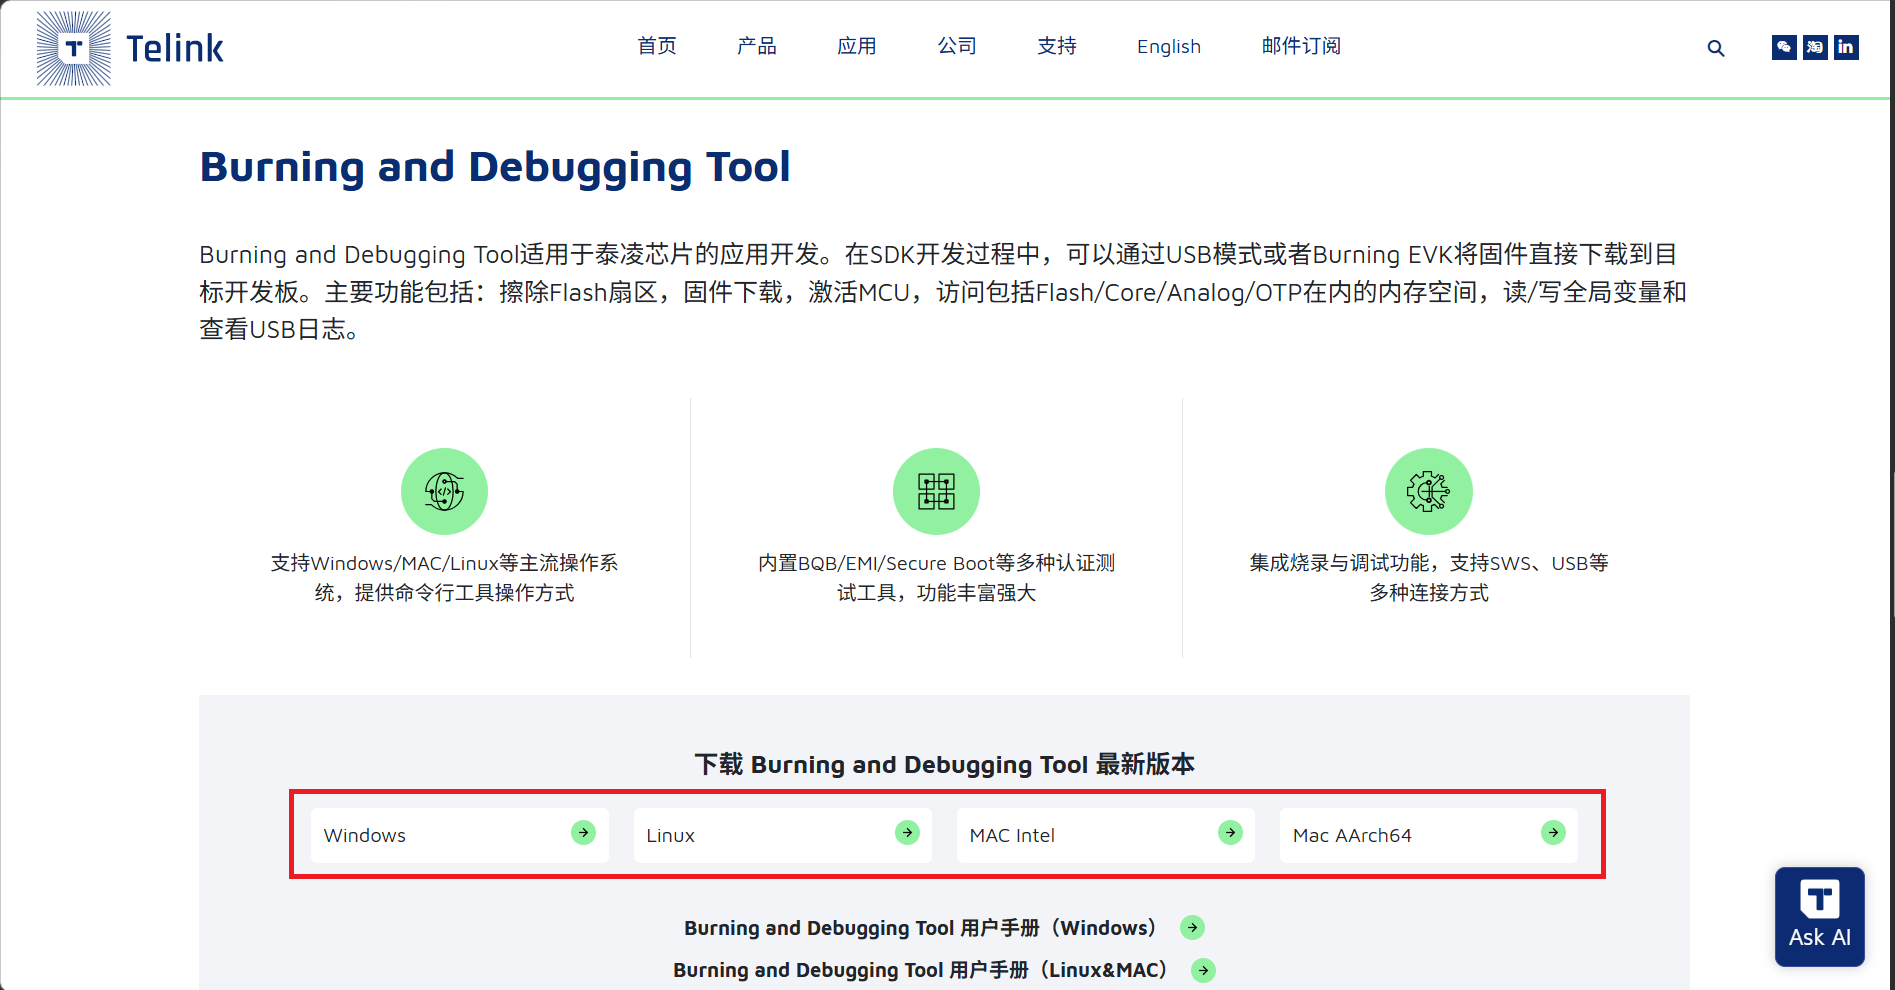Click the gear icon above the SWS、USB text
The height and width of the screenshot is (990, 1895).
coord(1428,491)
